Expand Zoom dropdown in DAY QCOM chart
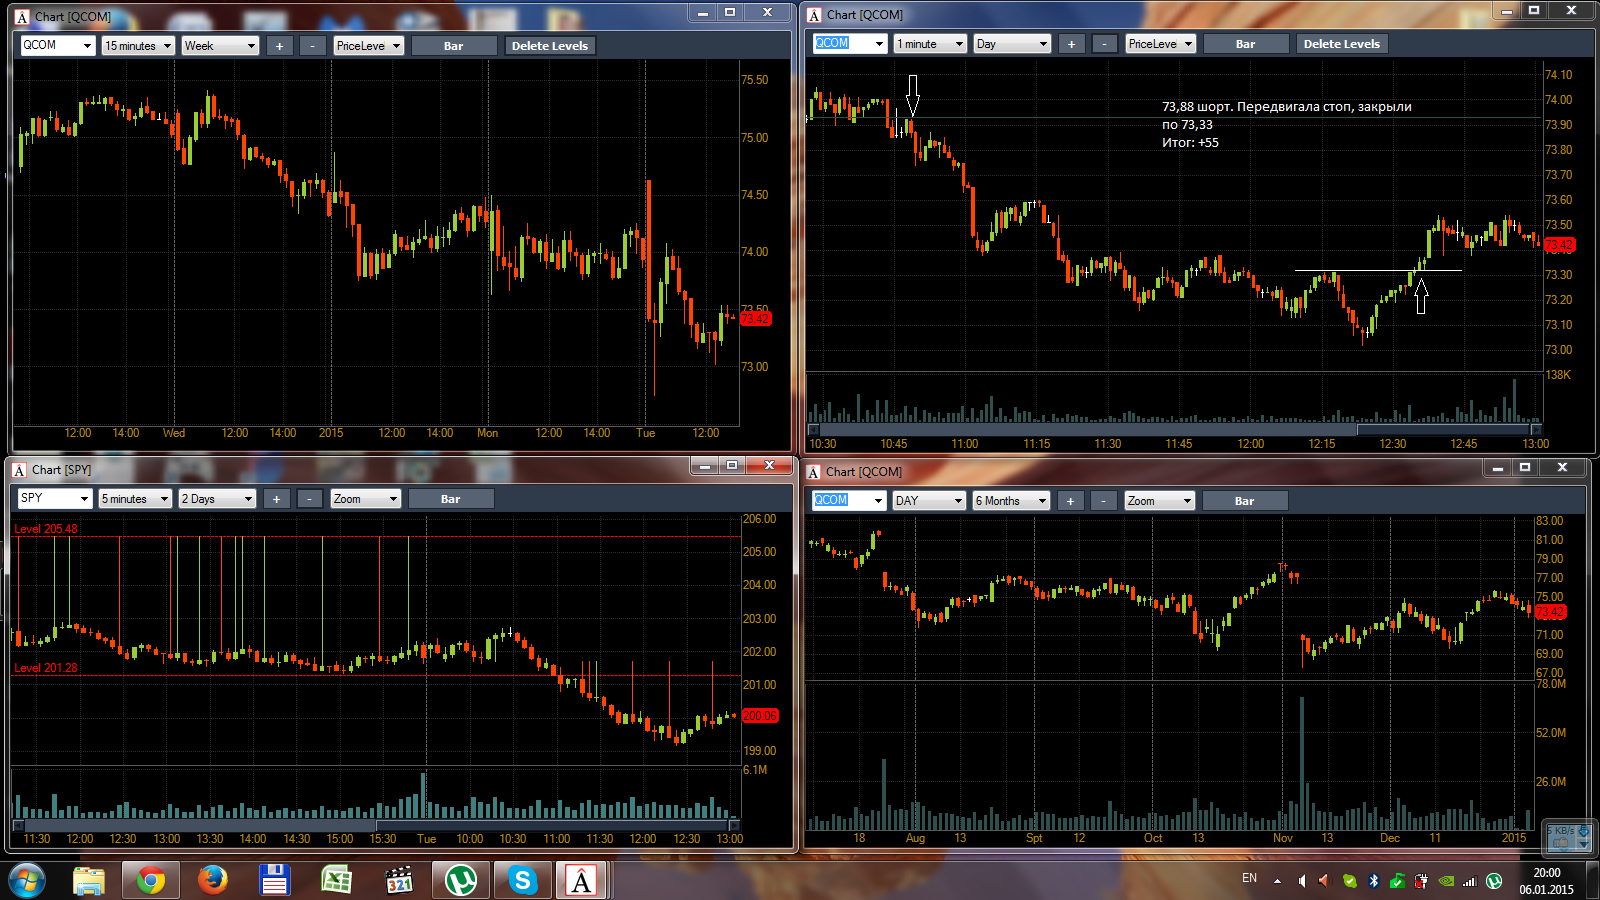This screenshot has width=1600, height=900. pyautogui.click(x=1160, y=501)
